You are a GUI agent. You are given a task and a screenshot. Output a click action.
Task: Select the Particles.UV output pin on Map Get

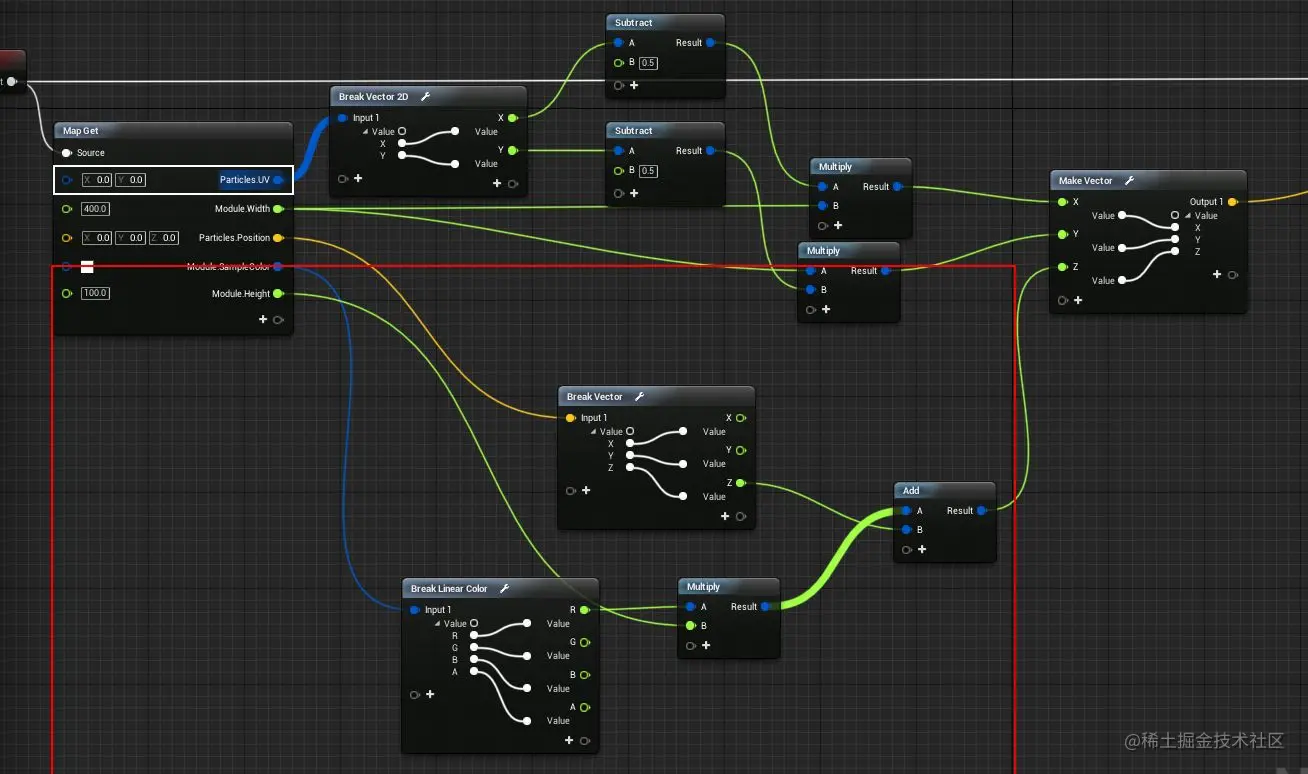(x=278, y=180)
